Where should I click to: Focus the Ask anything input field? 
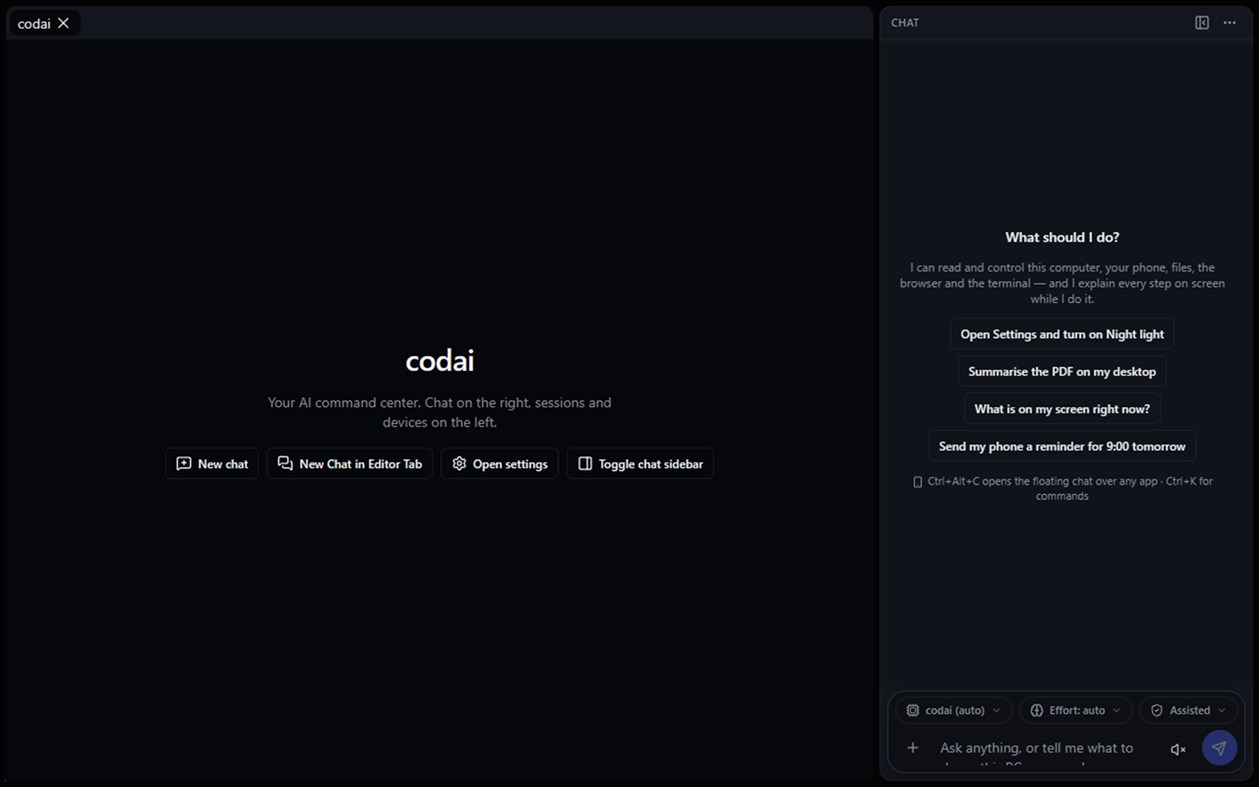1045,748
